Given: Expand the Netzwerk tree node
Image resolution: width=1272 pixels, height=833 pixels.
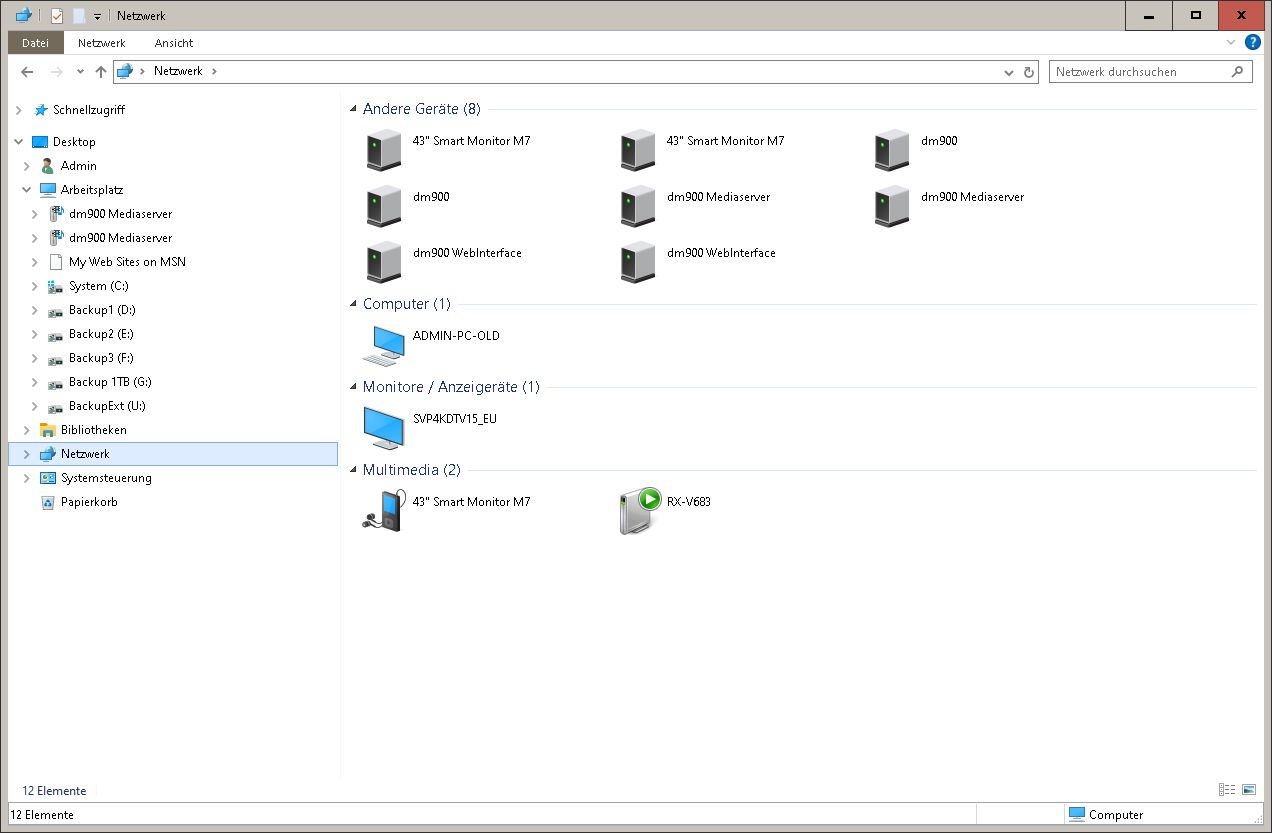Looking at the screenshot, I should pyautogui.click(x=27, y=454).
